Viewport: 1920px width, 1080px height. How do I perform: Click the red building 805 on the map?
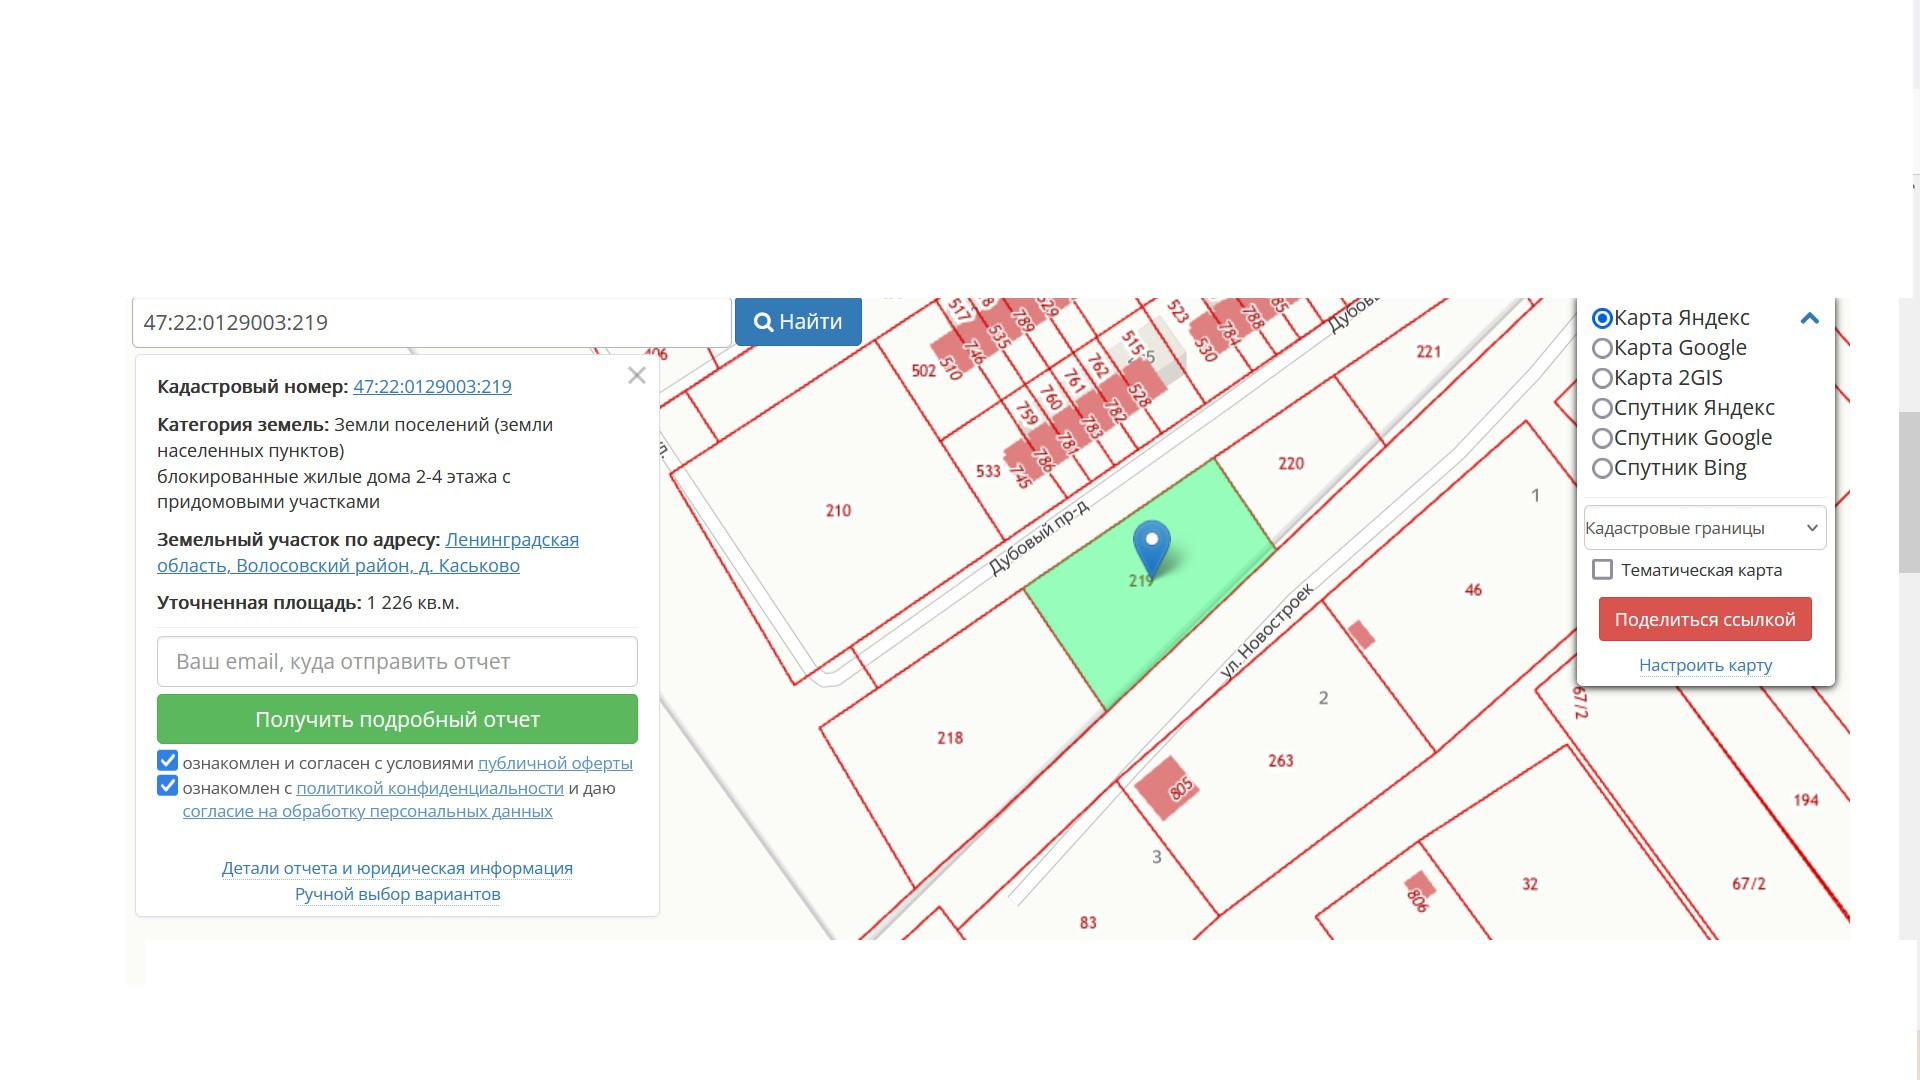tap(1165, 788)
